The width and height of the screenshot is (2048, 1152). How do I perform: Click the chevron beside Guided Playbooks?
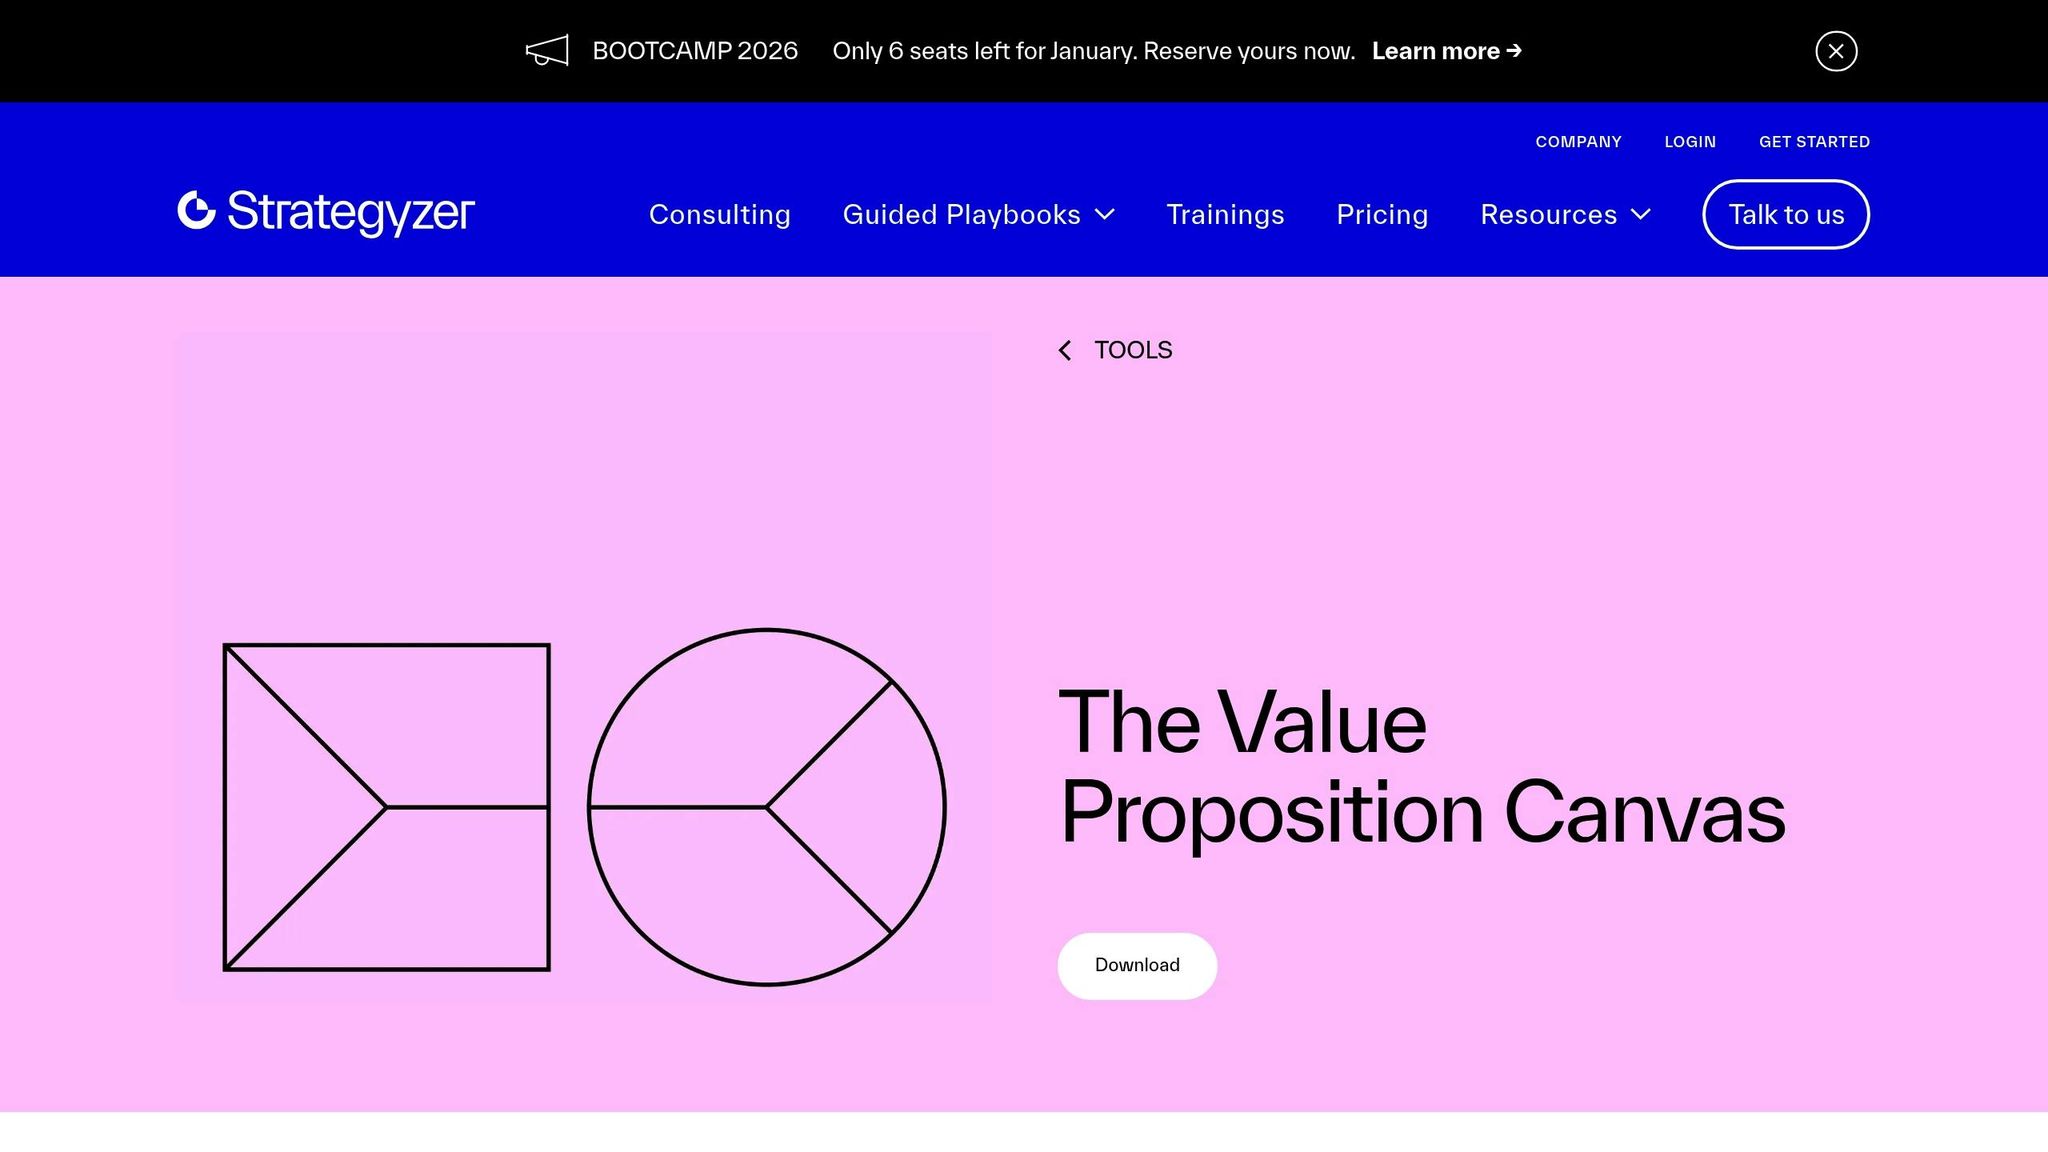coord(1105,214)
